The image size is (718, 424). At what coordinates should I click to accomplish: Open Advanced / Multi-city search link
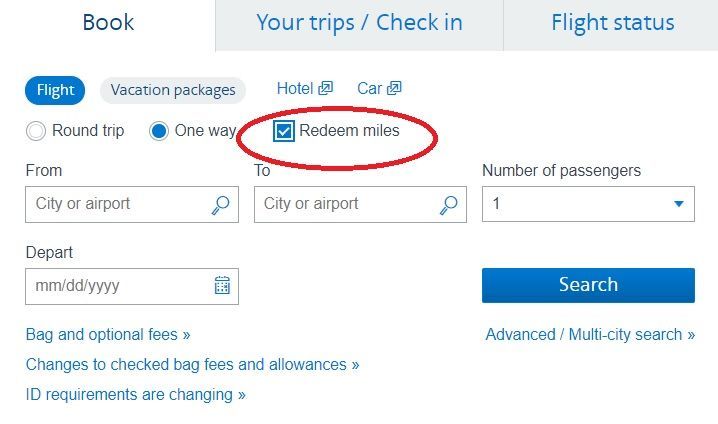pyautogui.click(x=590, y=335)
